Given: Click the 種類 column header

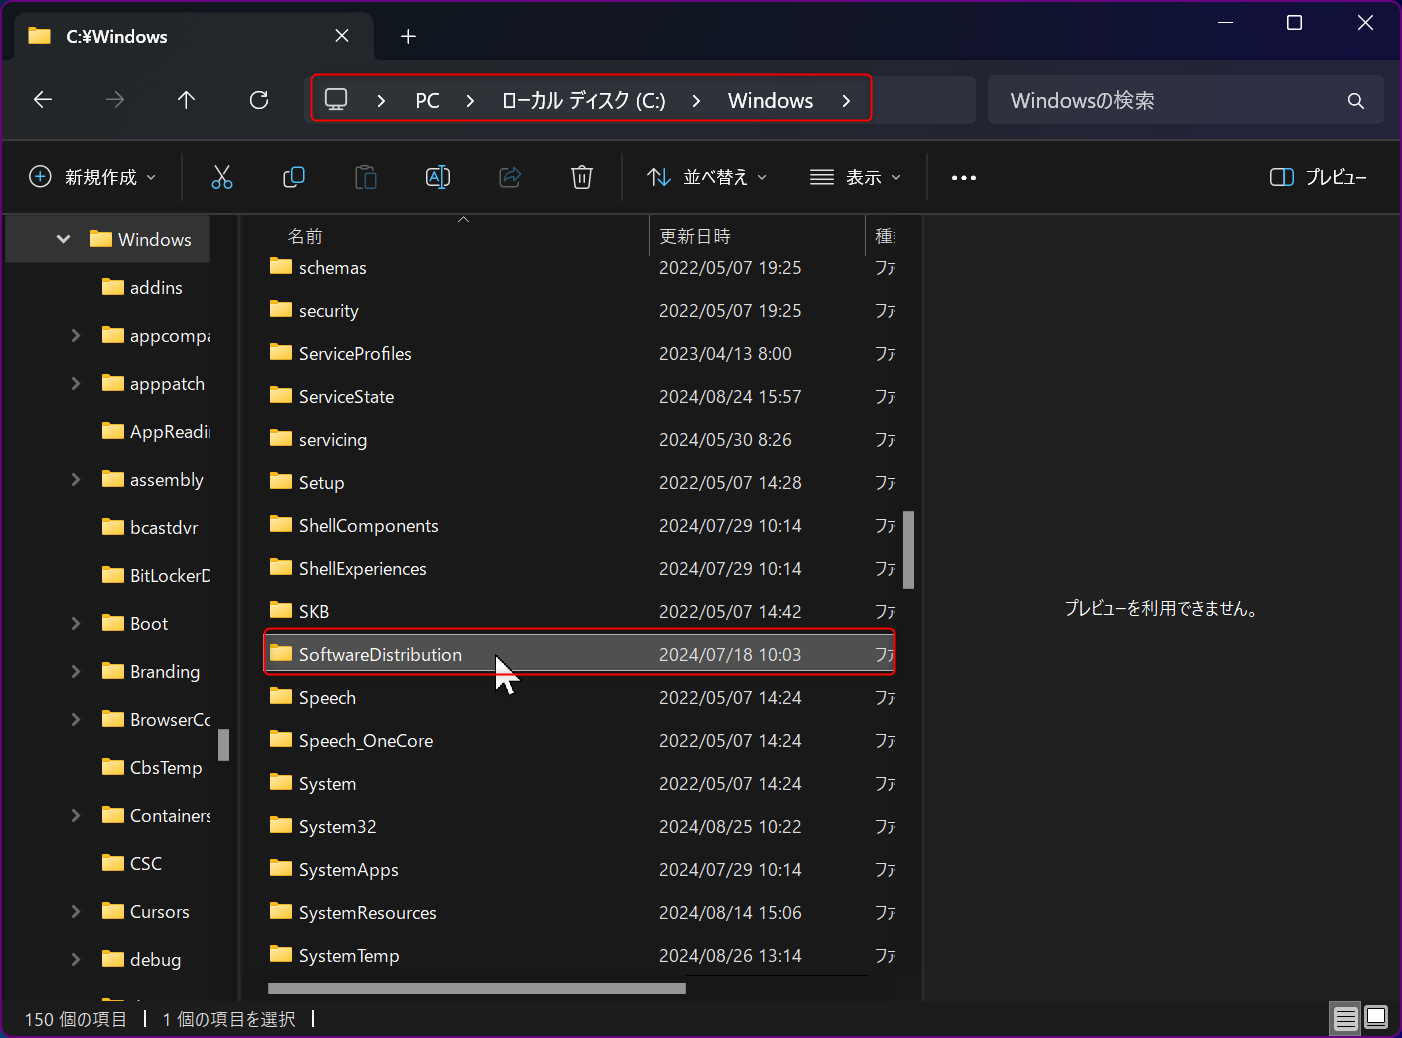Looking at the screenshot, I should click(884, 236).
